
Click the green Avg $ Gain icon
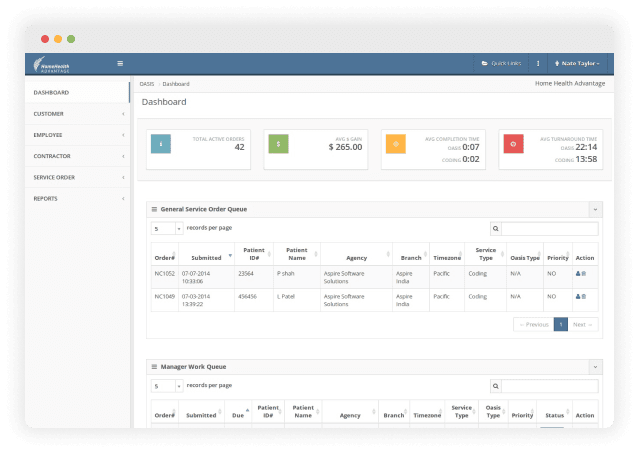point(278,143)
